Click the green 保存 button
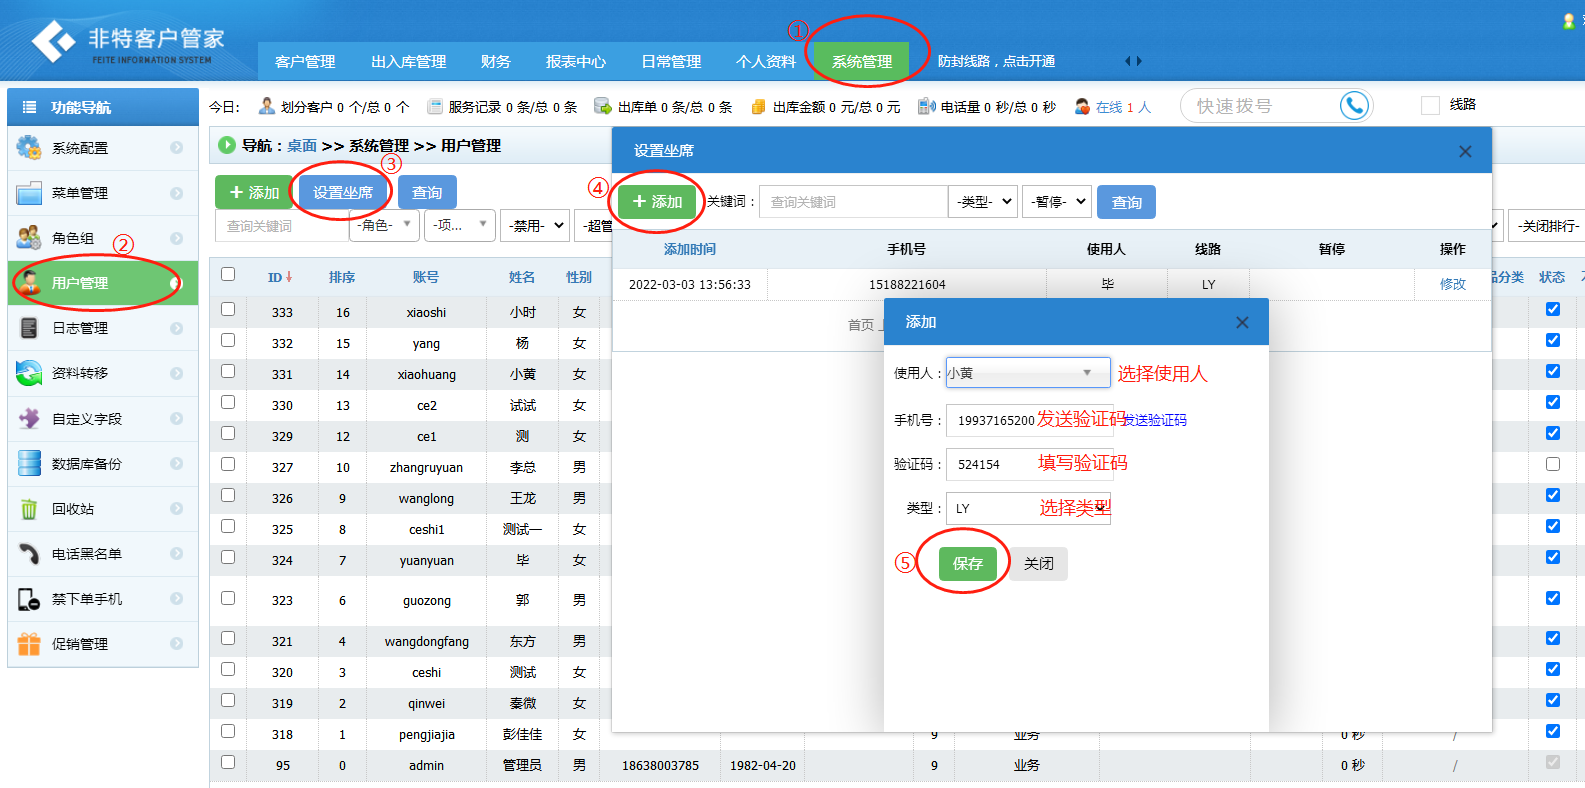This screenshot has height=788, width=1585. pos(967,564)
